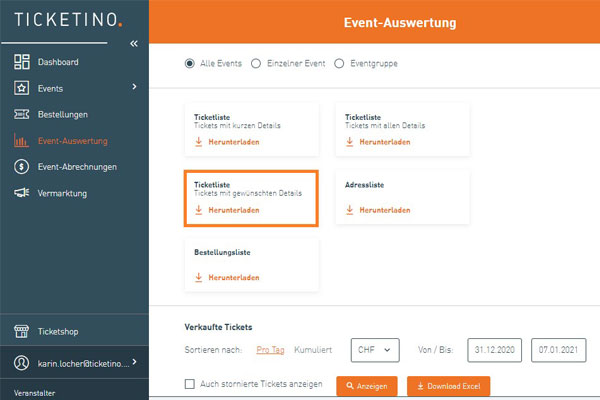Download the Adressliste via Herunterladen

pyautogui.click(x=377, y=210)
